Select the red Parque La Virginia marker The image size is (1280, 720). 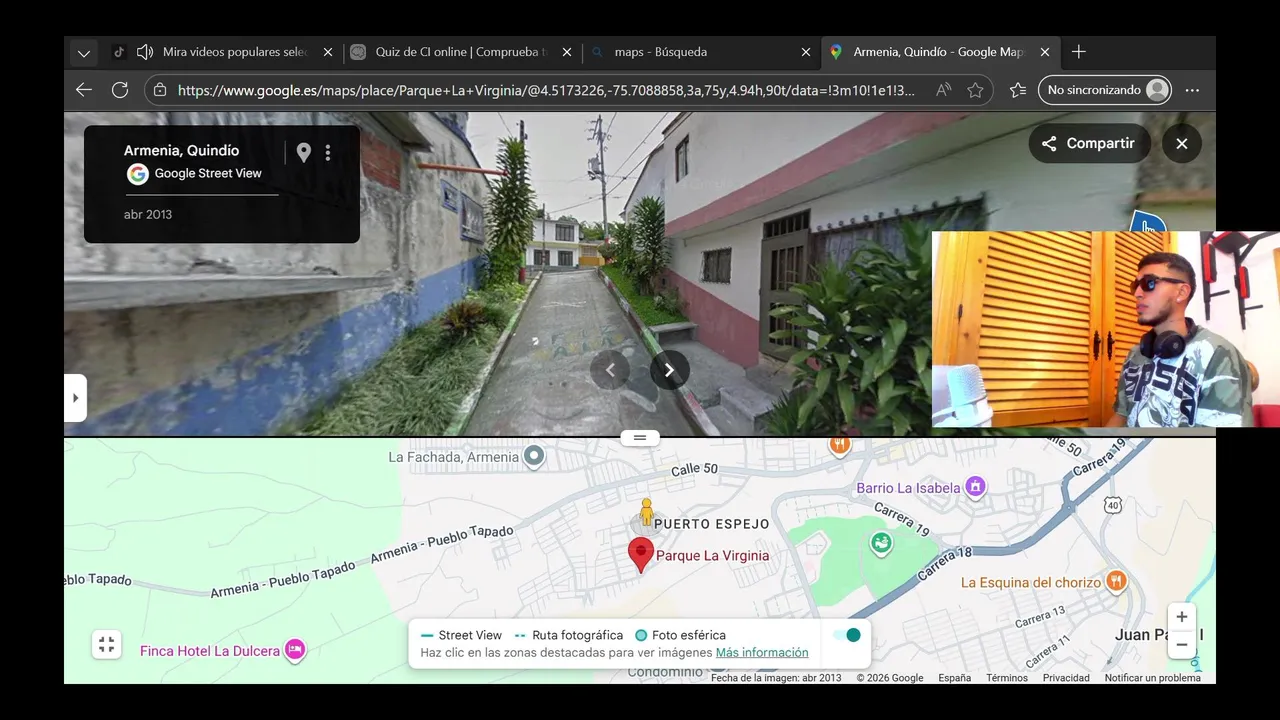click(641, 553)
